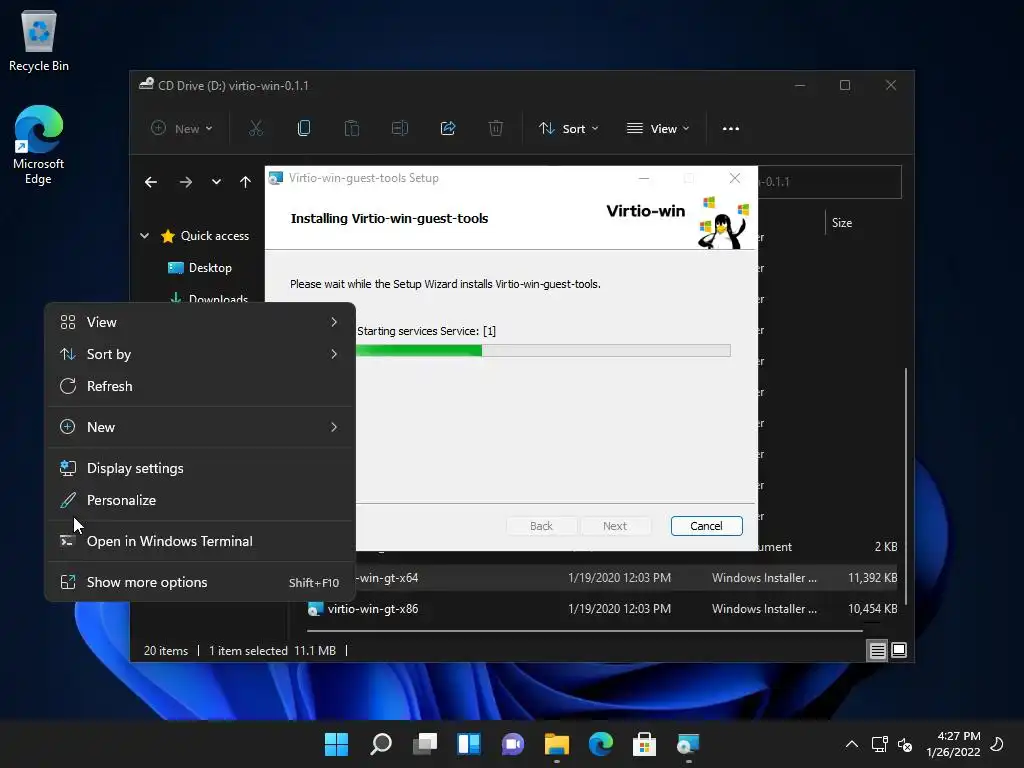
Task: Expand the View submenu in context menu
Action: pyautogui.click(x=200, y=322)
